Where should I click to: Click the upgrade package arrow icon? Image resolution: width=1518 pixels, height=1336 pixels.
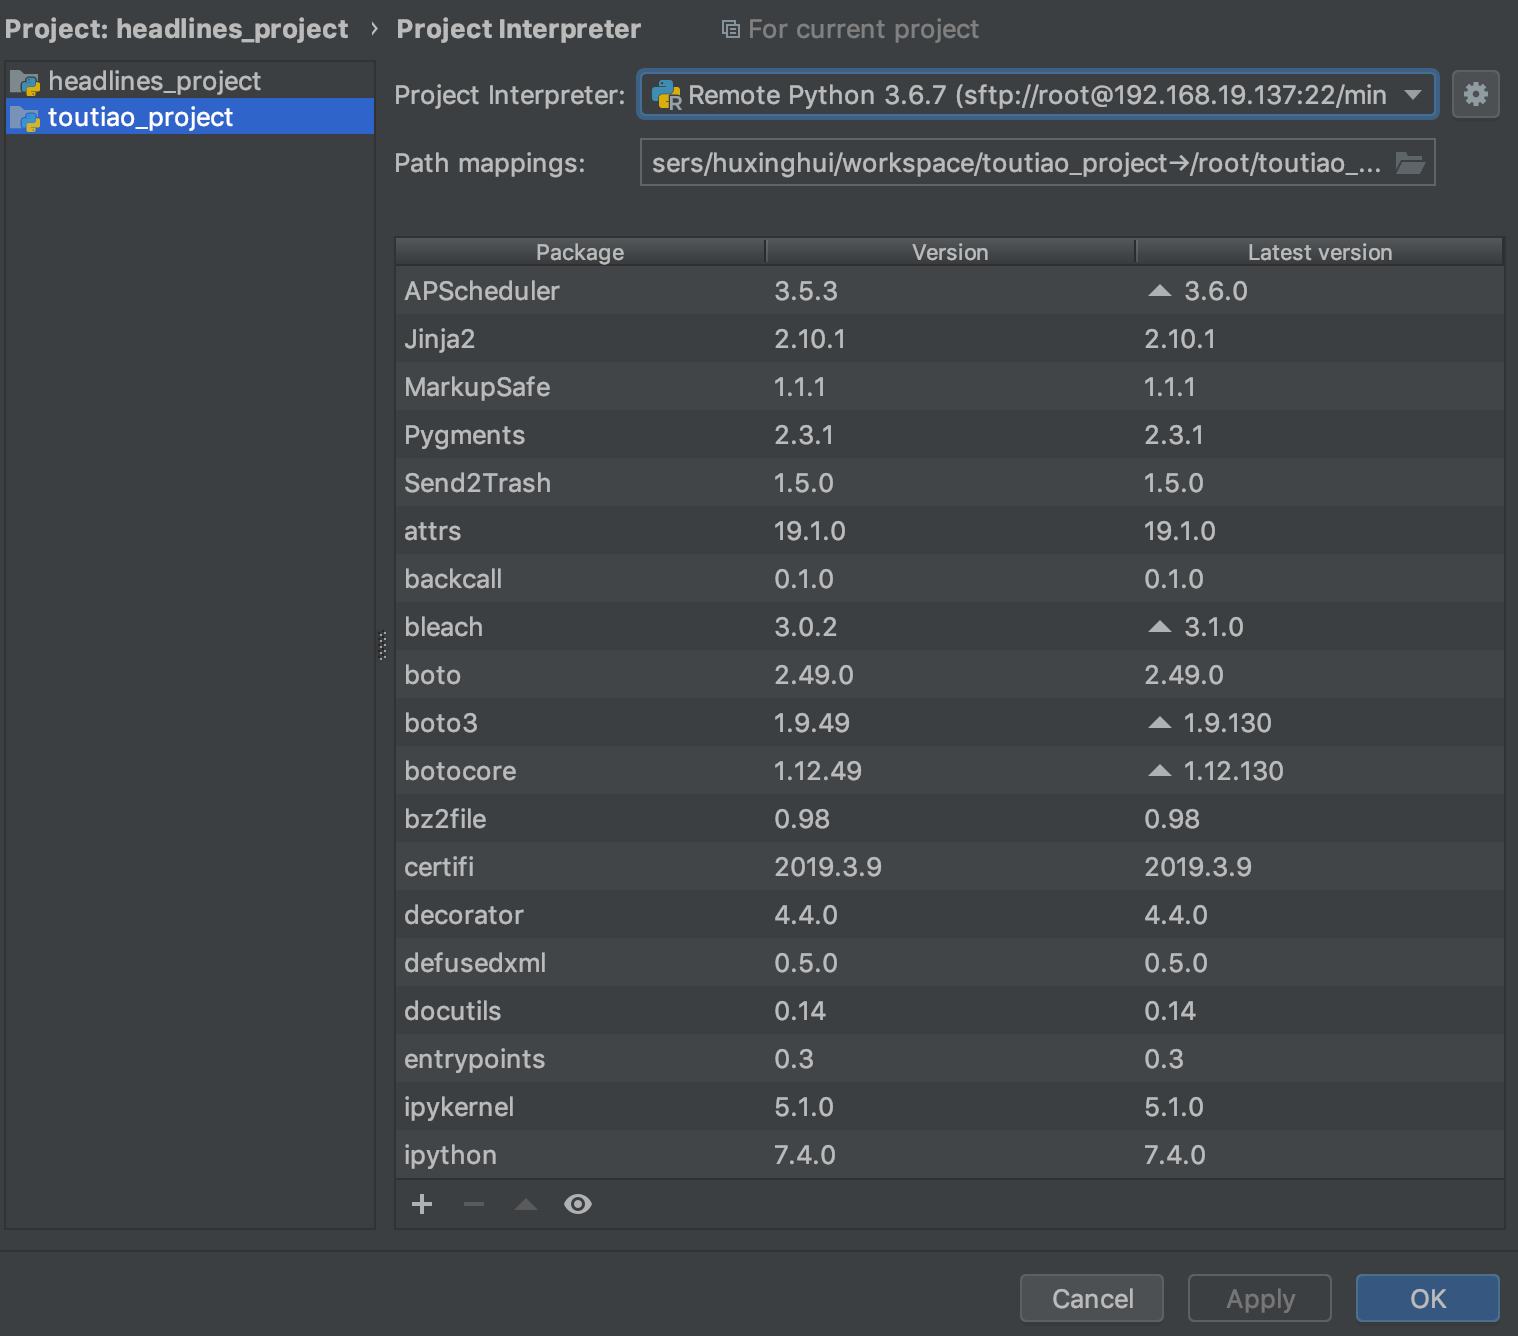click(526, 1204)
